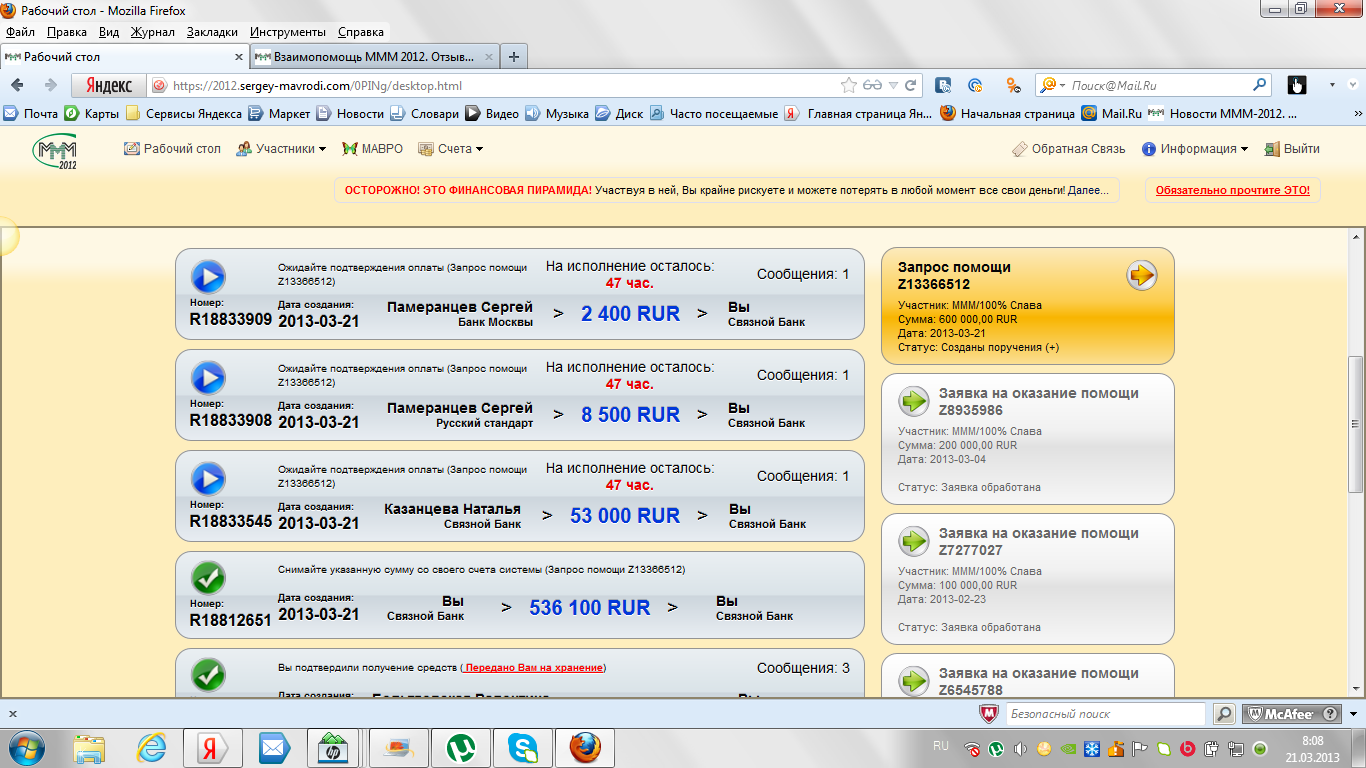Open the Закладки menu

coord(212,32)
